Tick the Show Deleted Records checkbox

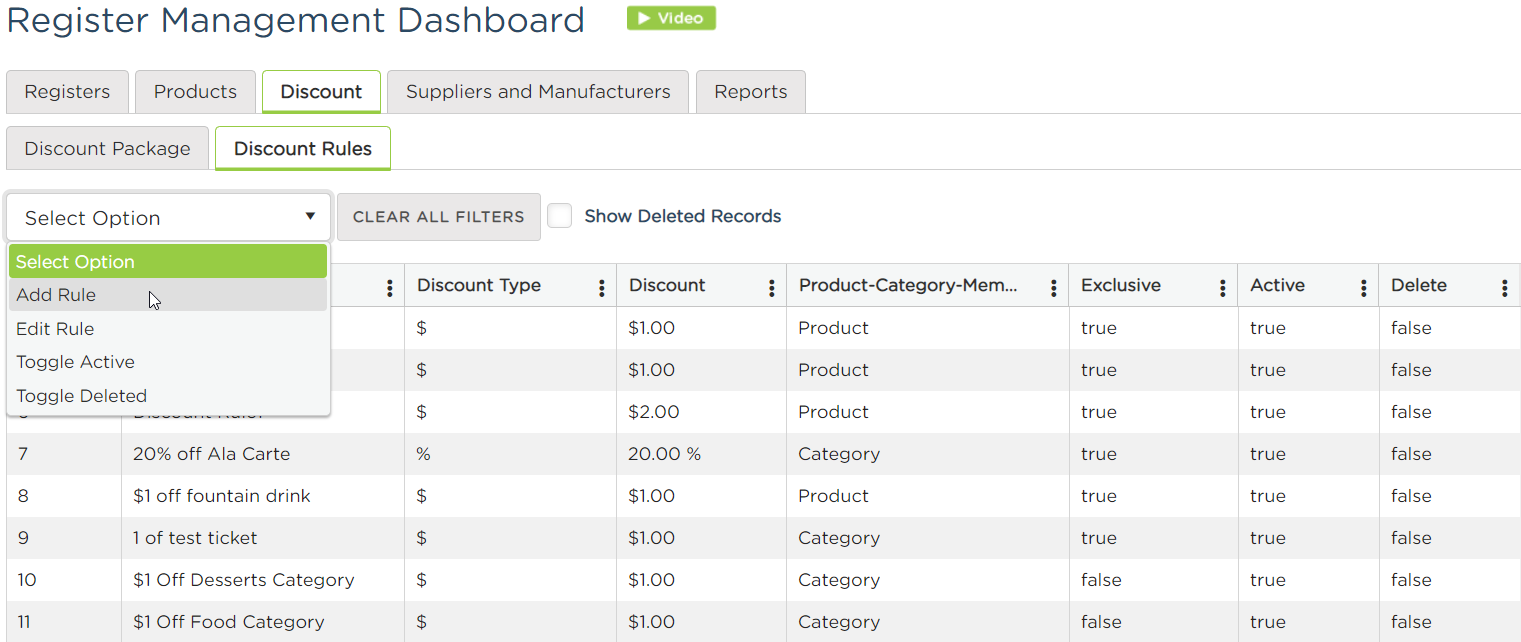560,216
